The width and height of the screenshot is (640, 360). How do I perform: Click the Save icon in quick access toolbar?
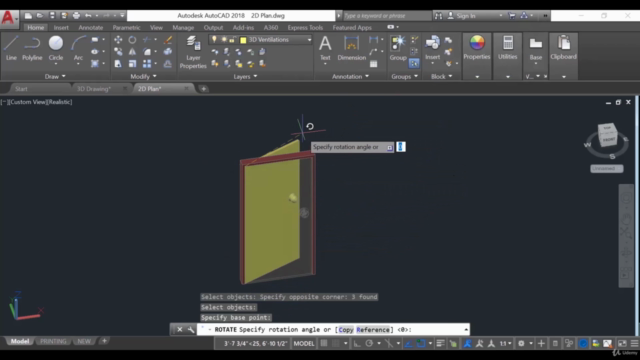[x=52, y=16]
